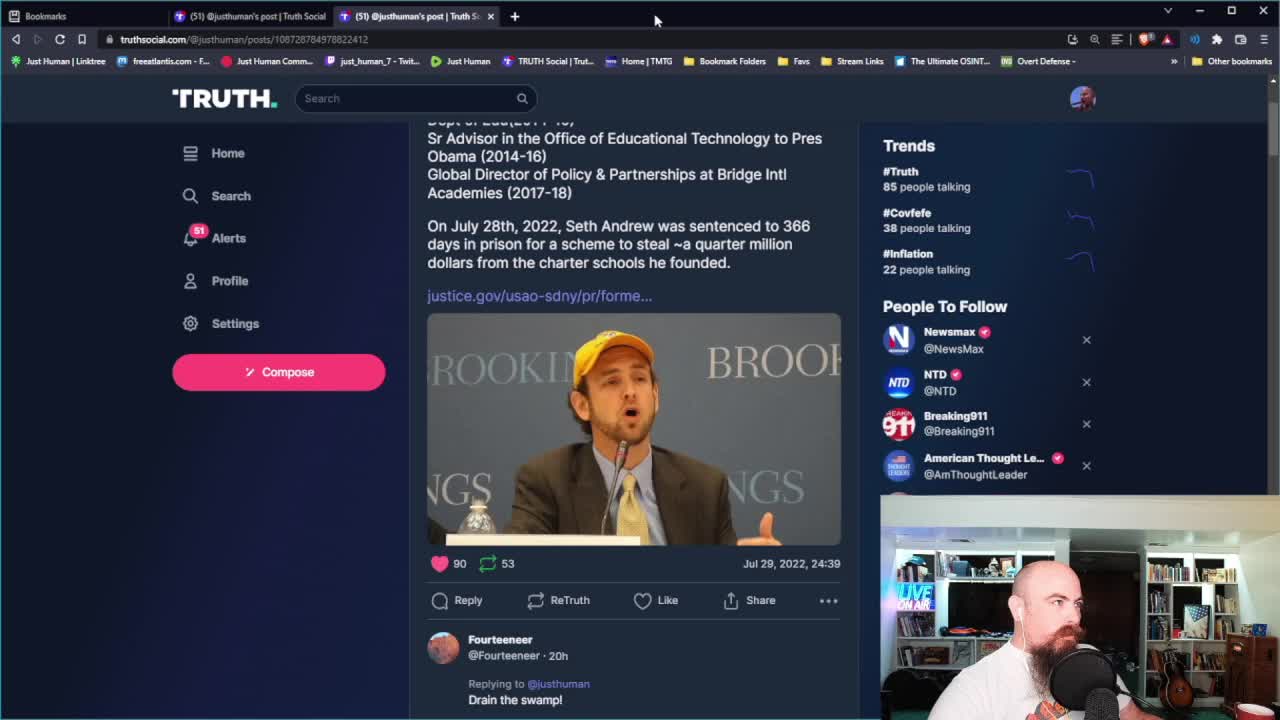Expand the Other bookmarks folder

(1232, 61)
